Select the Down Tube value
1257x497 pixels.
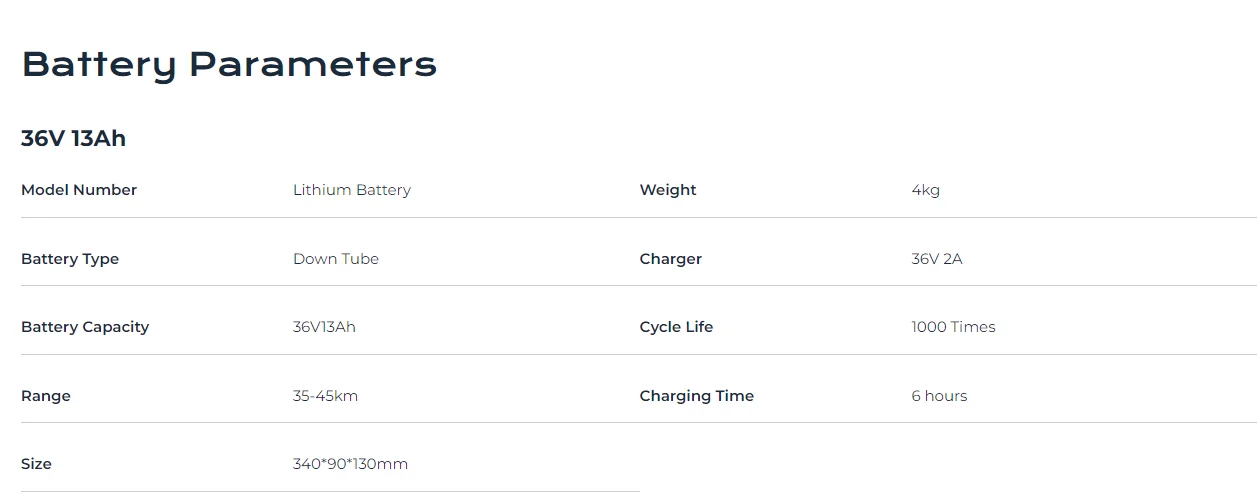tap(336, 259)
